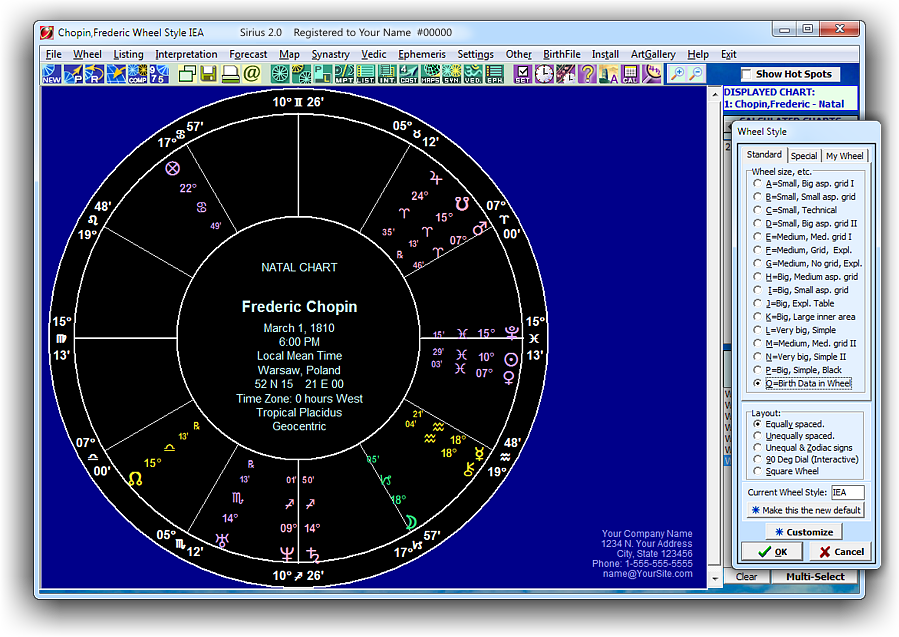Click the floppy disk save icon
This screenshot has width=899, height=637.
click(x=208, y=74)
